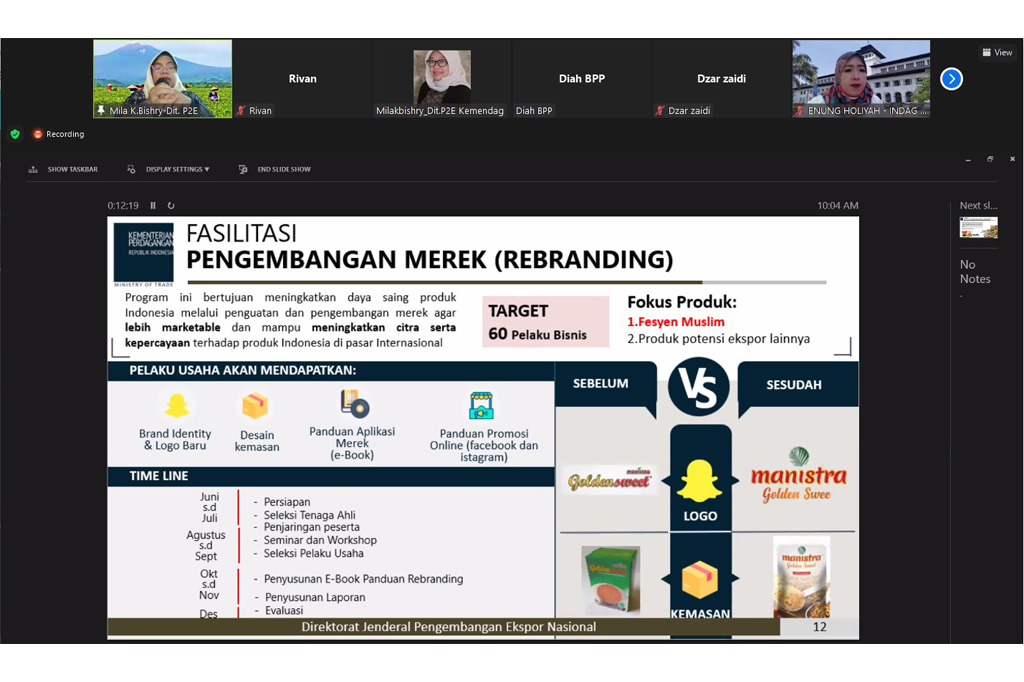Click the 10:04 AM clock display
Screen dimensions: 1024x682
[x=838, y=205]
